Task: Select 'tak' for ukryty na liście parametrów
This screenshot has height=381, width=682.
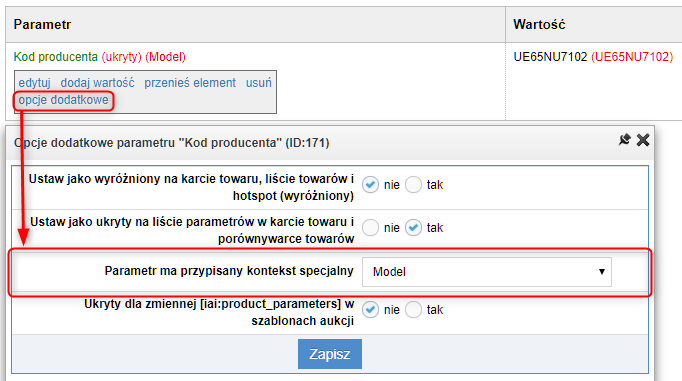Action: 413,228
